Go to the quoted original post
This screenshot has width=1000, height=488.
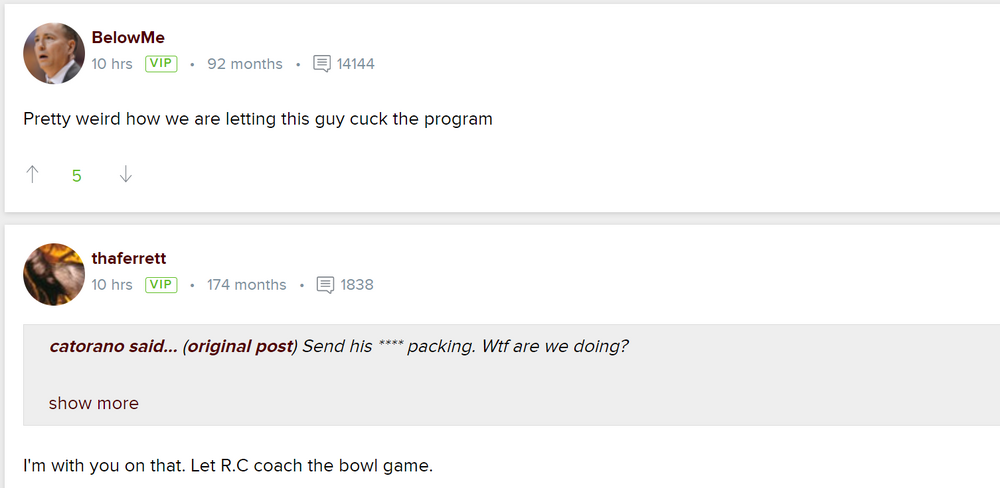click(x=240, y=347)
